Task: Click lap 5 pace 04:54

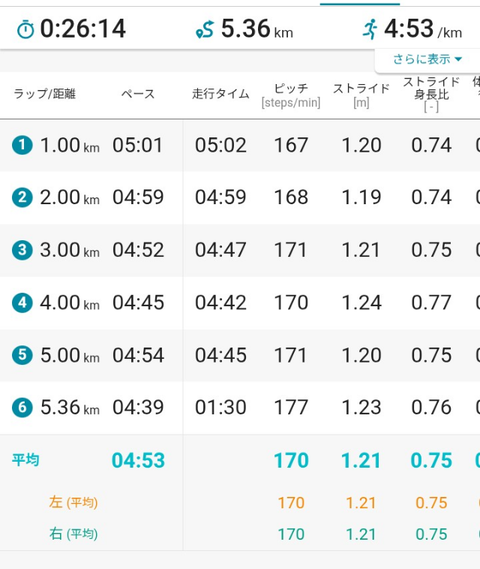Action: [138, 355]
